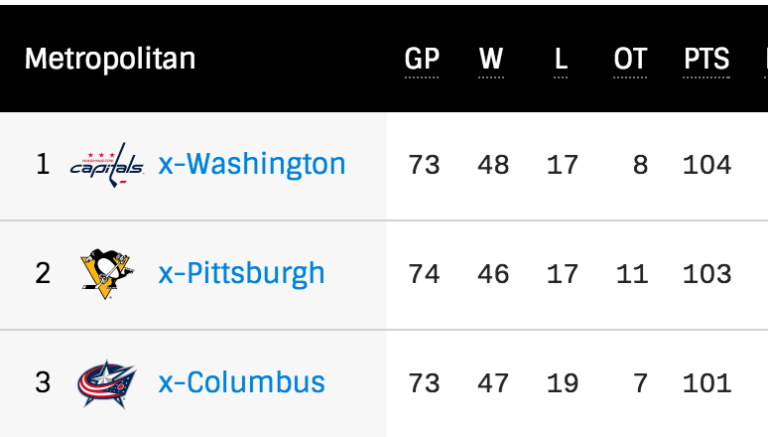Click Pittsburgh's 103 points value
The width and height of the screenshot is (768, 437).
(x=707, y=273)
